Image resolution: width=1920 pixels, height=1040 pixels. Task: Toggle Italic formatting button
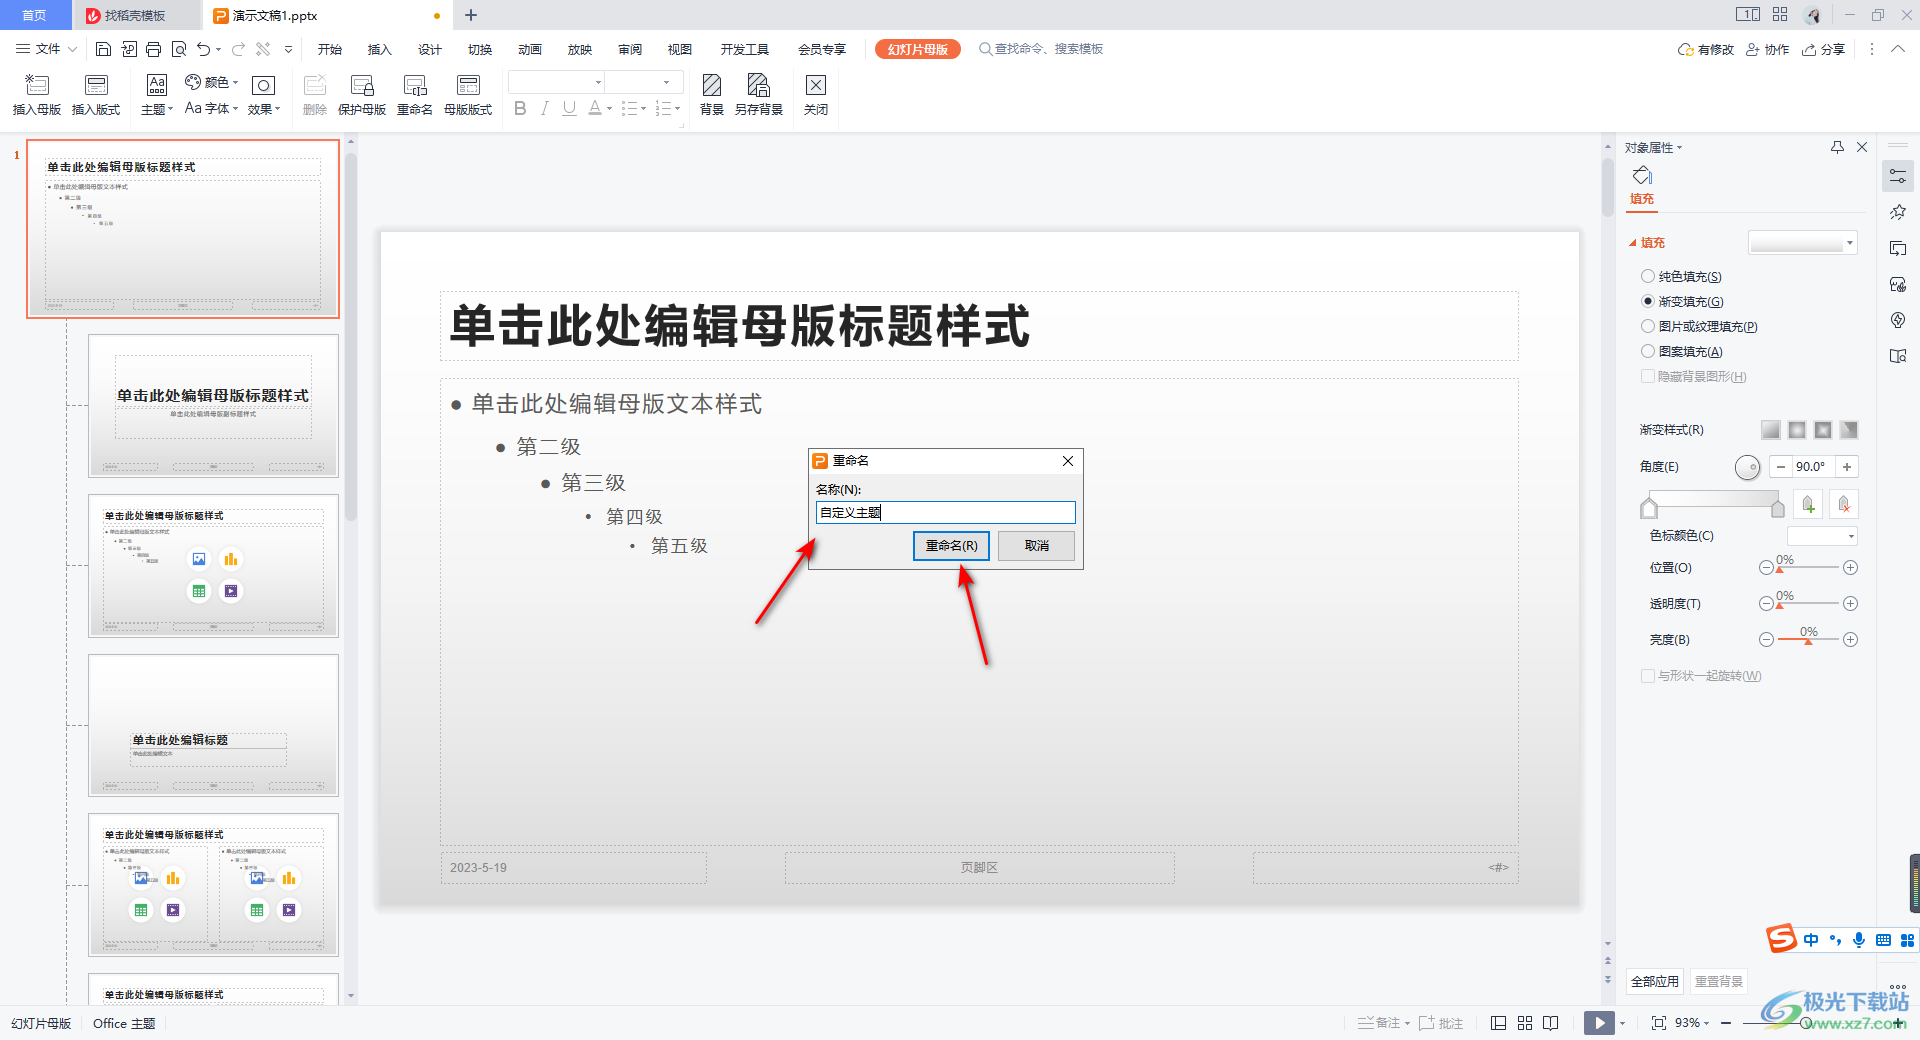coord(544,108)
